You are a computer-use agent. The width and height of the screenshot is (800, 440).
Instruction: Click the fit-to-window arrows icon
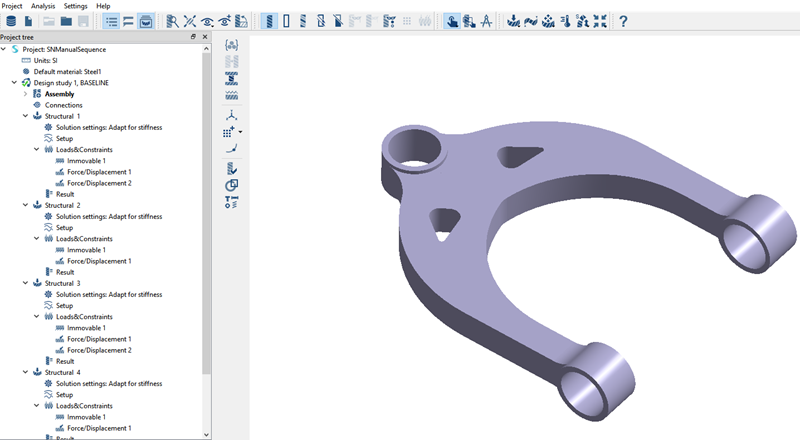pyautogui.click(x=600, y=20)
